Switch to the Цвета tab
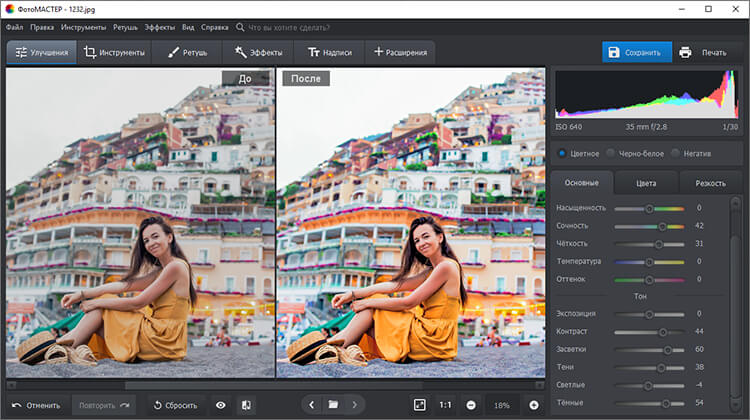Image resolution: width=750 pixels, height=420 pixels. click(646, 183)
